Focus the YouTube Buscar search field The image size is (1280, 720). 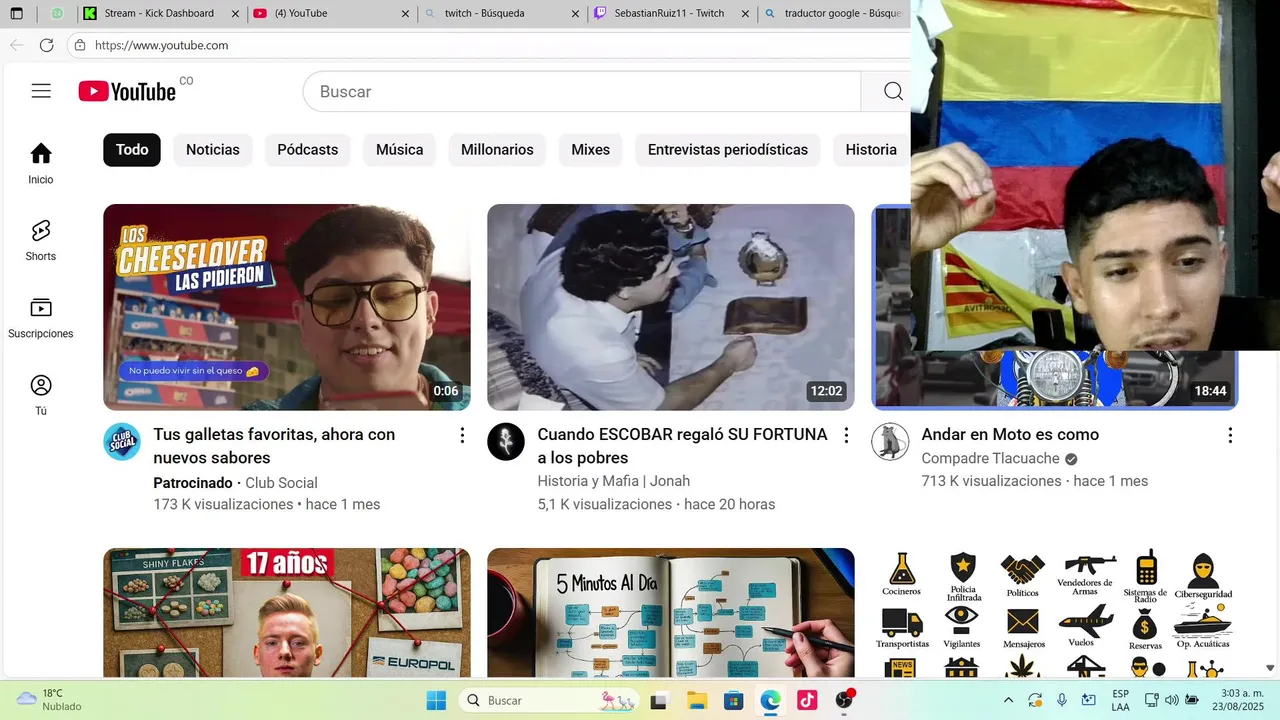coord(582,91)
